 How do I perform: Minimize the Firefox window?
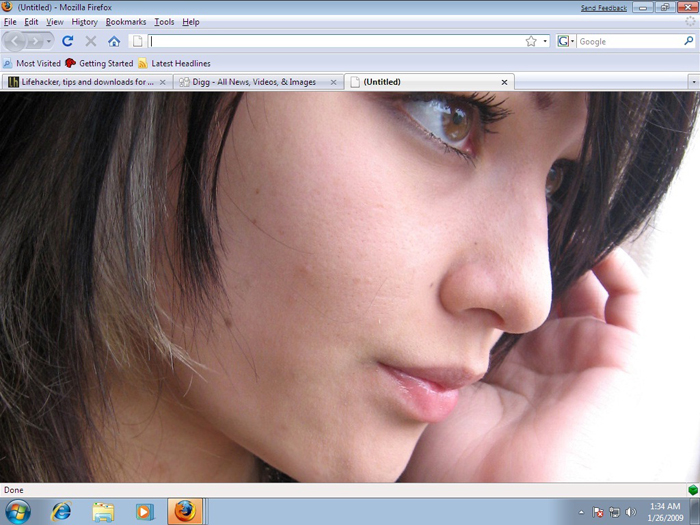pos(643,8)
